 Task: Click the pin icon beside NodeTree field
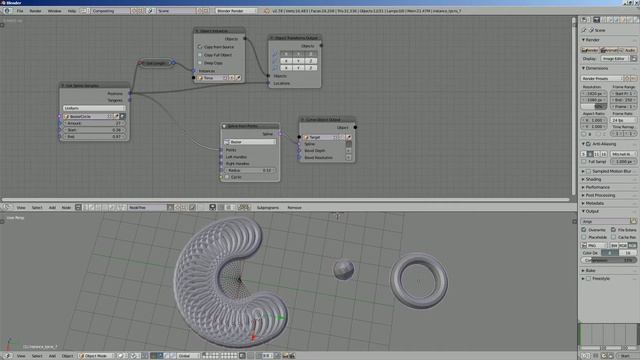tap(192, 208)
